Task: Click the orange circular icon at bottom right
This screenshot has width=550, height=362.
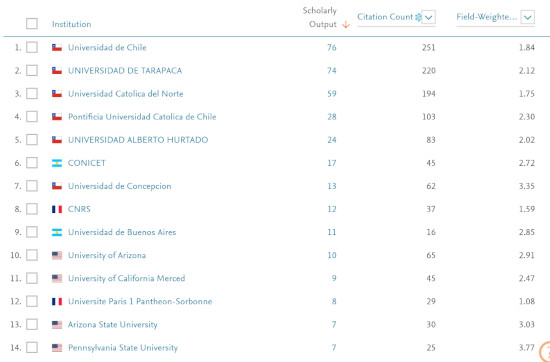Action: click(x=545, y=350)
